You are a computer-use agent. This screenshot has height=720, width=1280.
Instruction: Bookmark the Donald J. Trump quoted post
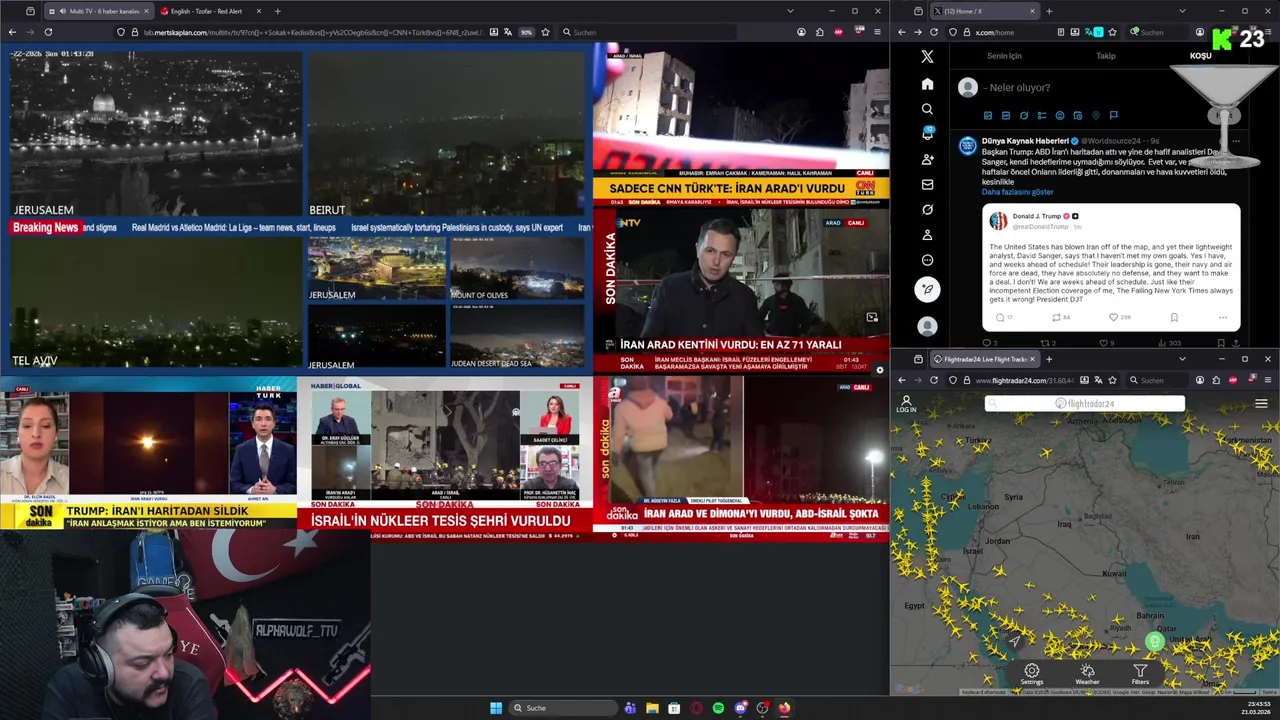coord(1174,317)
